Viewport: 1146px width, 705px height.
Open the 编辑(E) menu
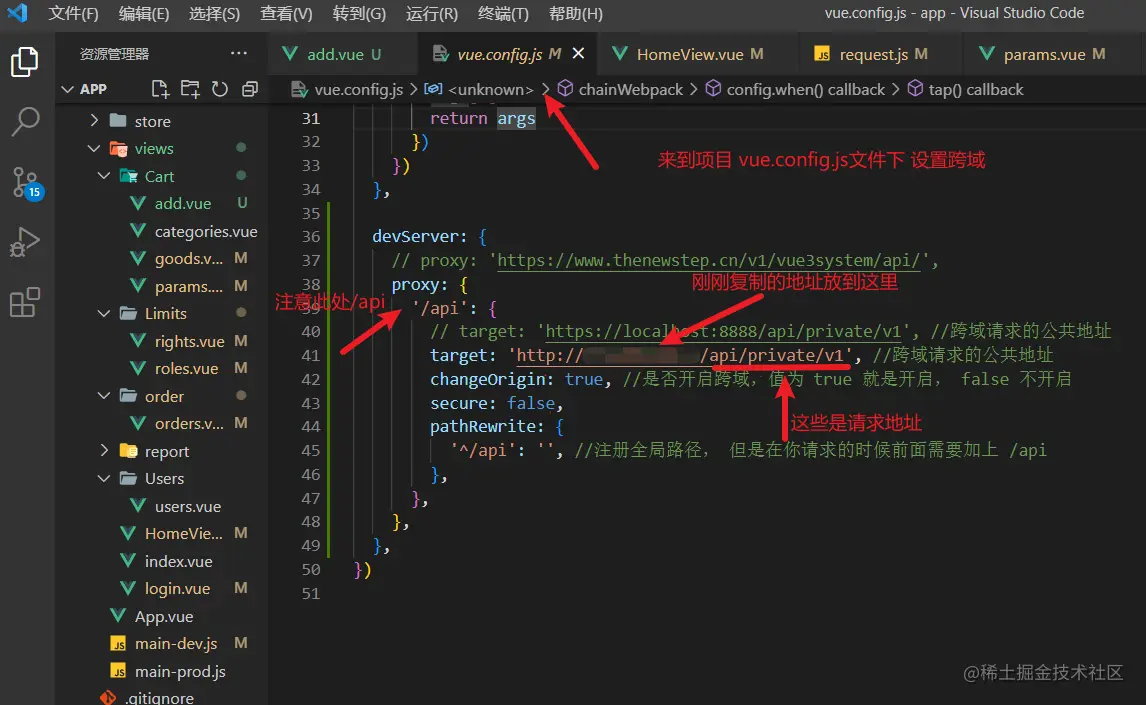click(x=143, y=14)
